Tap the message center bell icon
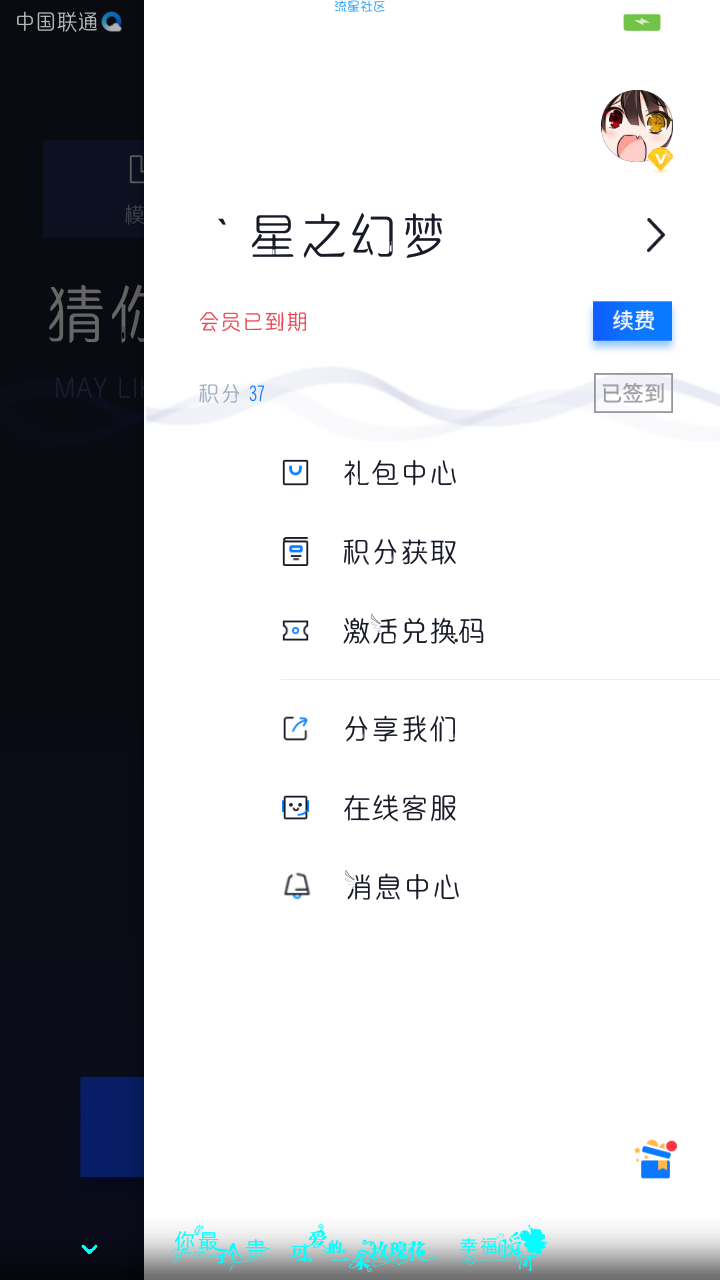 [x=296, y=886]
